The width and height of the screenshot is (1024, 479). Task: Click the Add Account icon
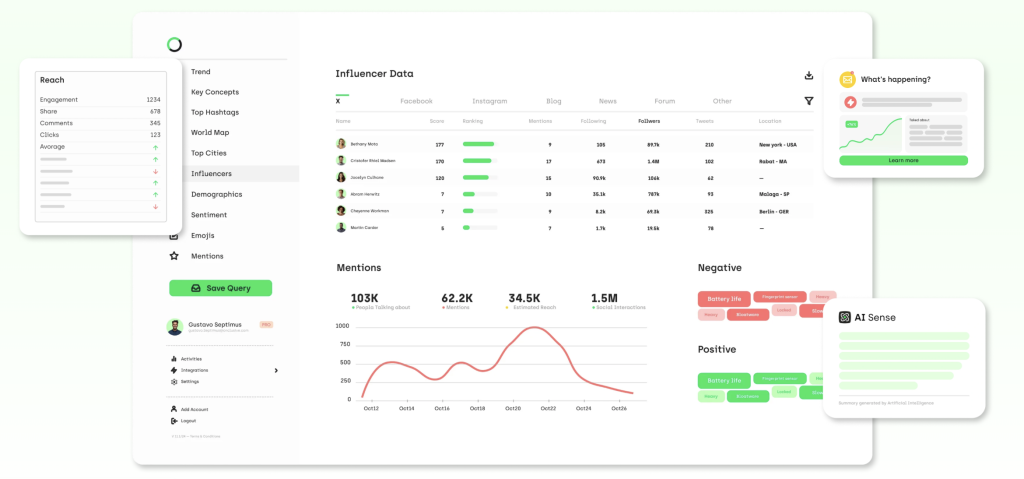174,409
